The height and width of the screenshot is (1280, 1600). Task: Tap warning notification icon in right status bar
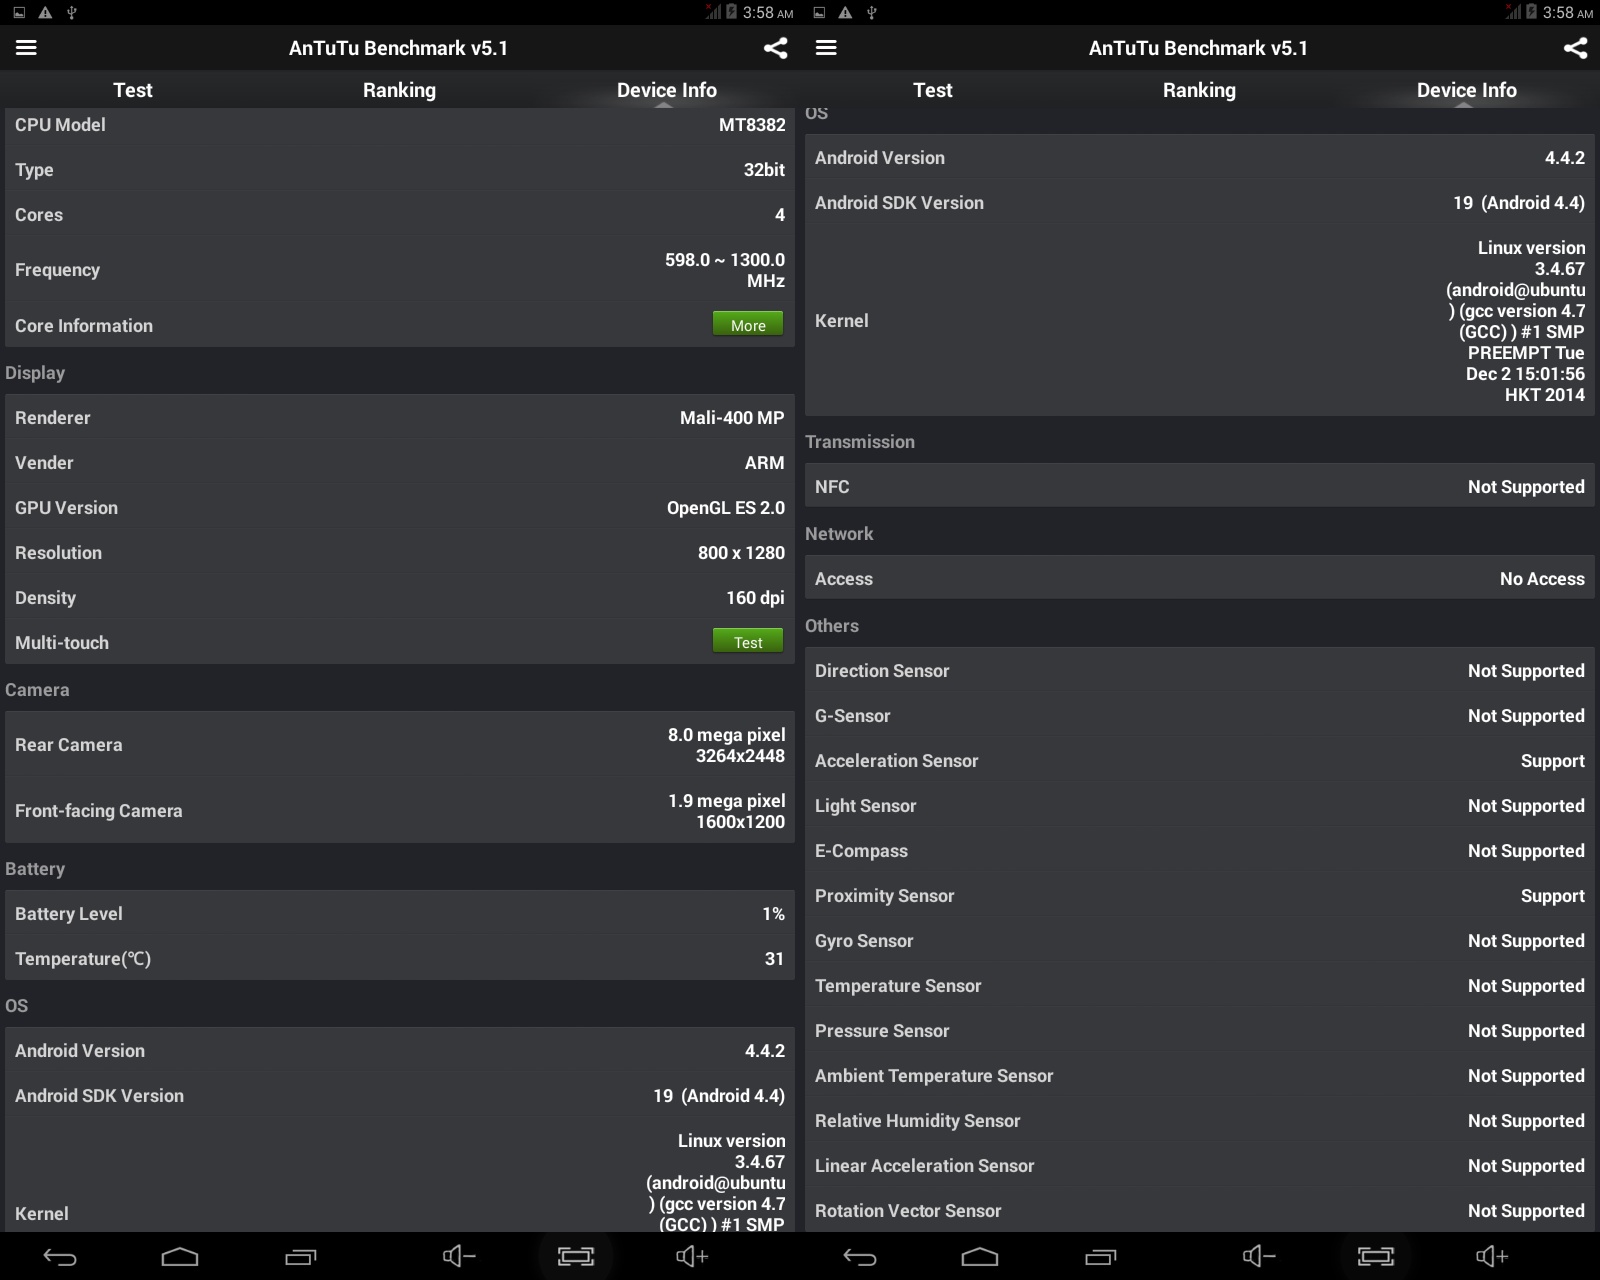point(845,12)
